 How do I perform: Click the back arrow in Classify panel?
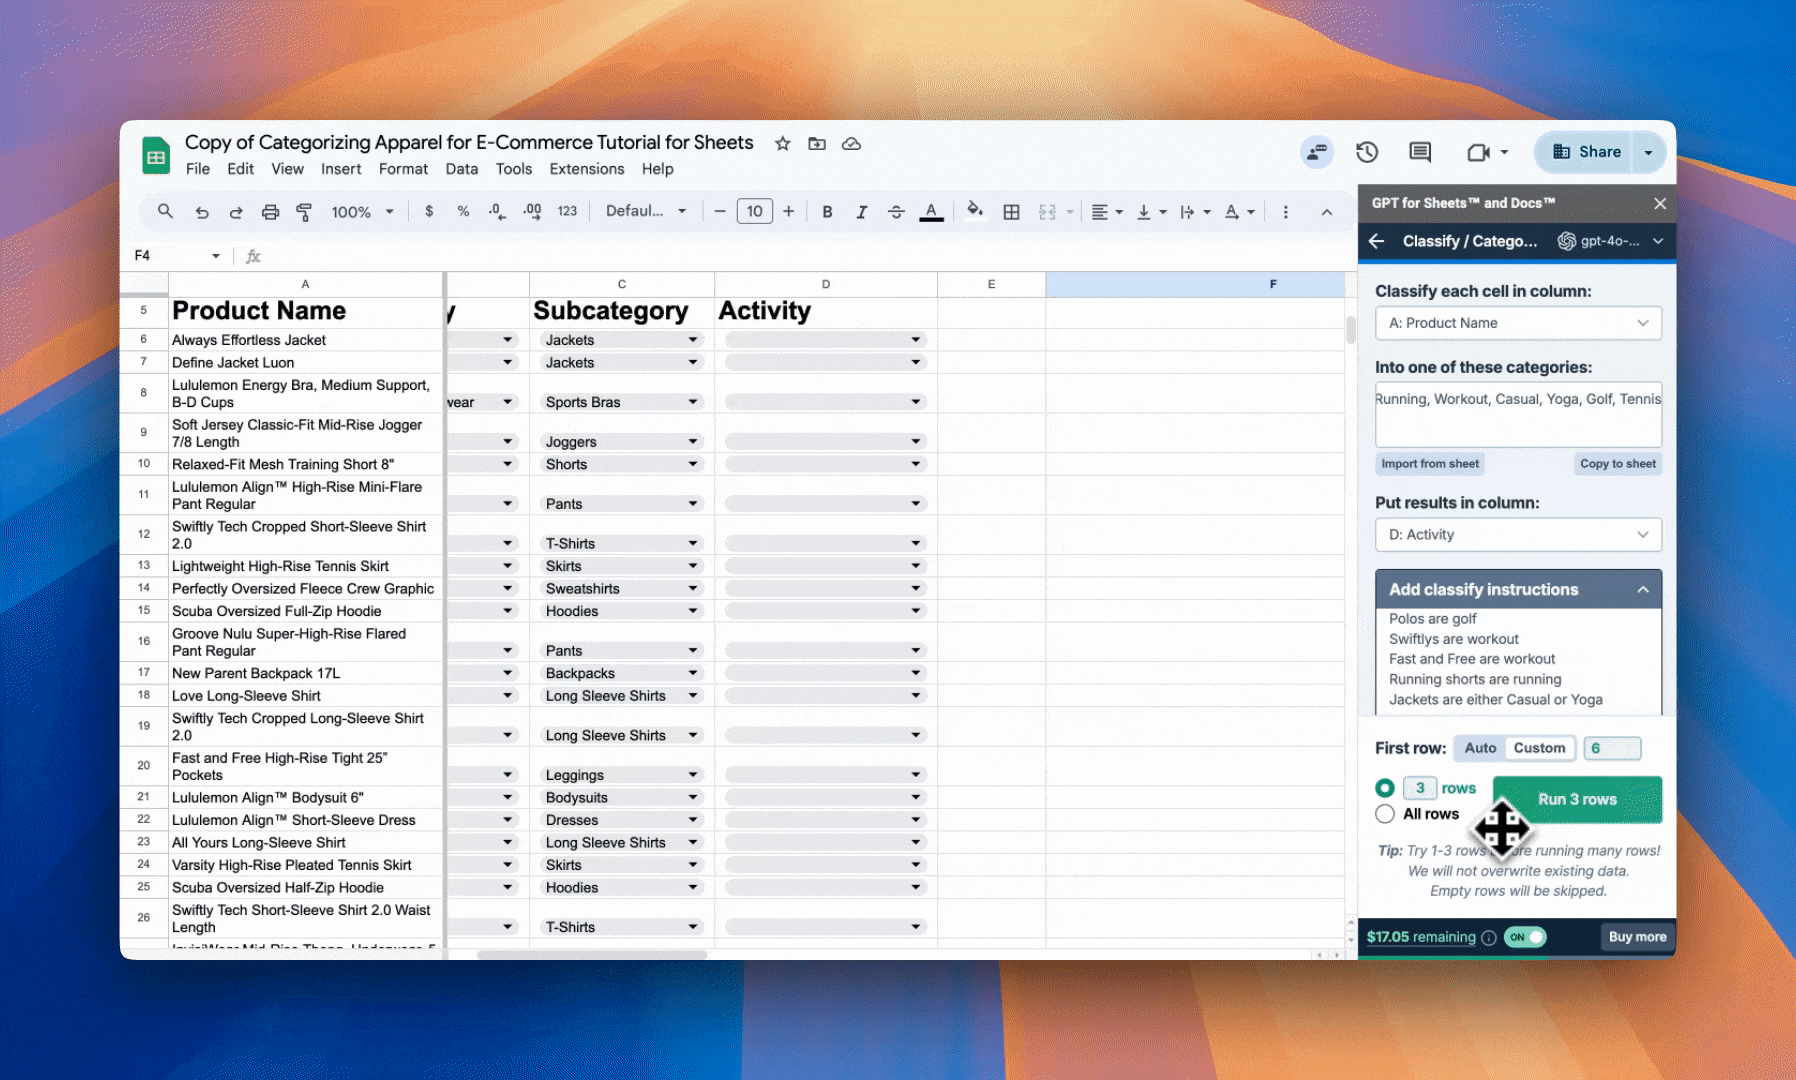click(x=1377, y=241)
